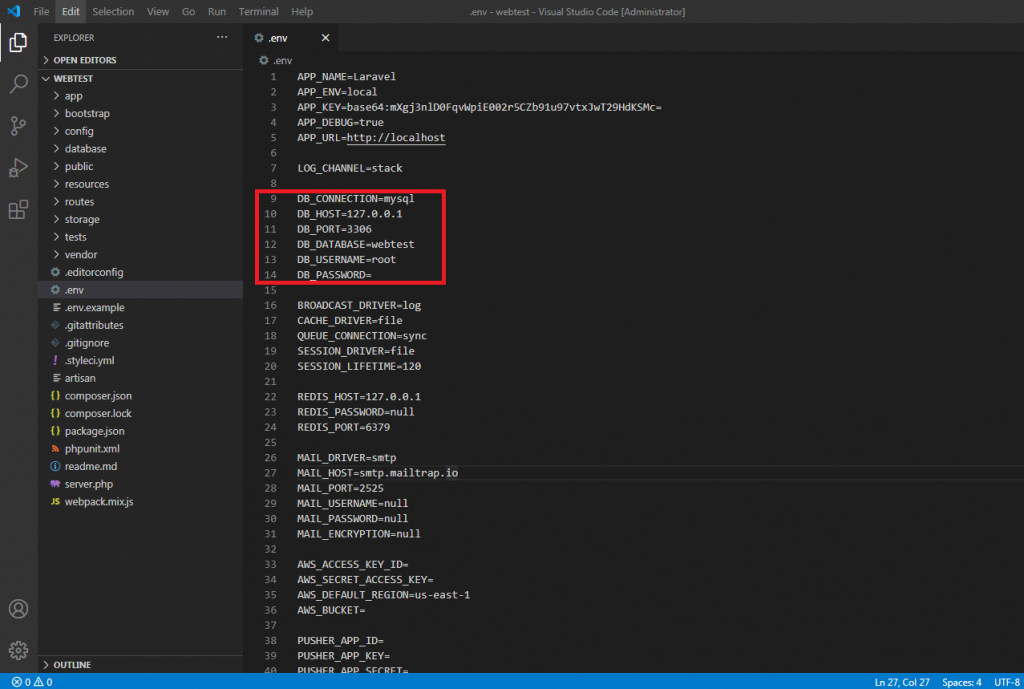Open the File menu

tap(41, 12)
